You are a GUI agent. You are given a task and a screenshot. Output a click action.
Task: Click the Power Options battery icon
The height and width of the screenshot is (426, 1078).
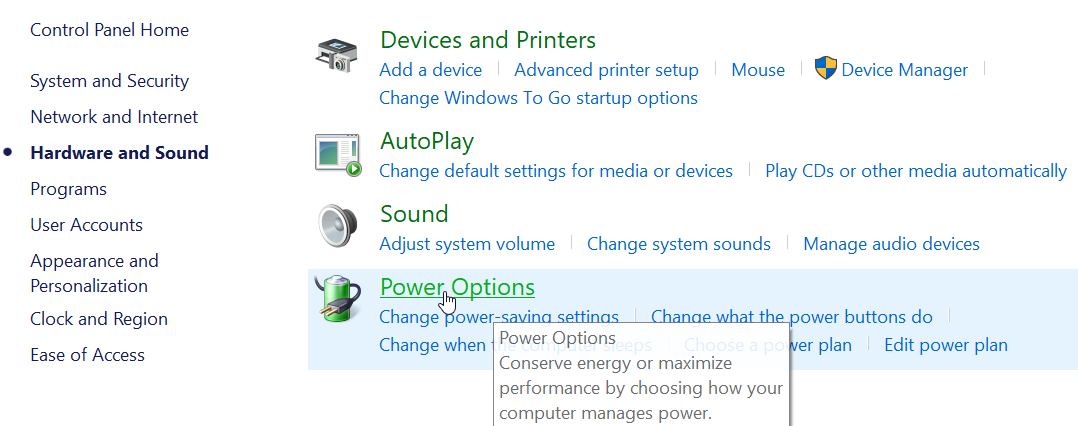338,298
